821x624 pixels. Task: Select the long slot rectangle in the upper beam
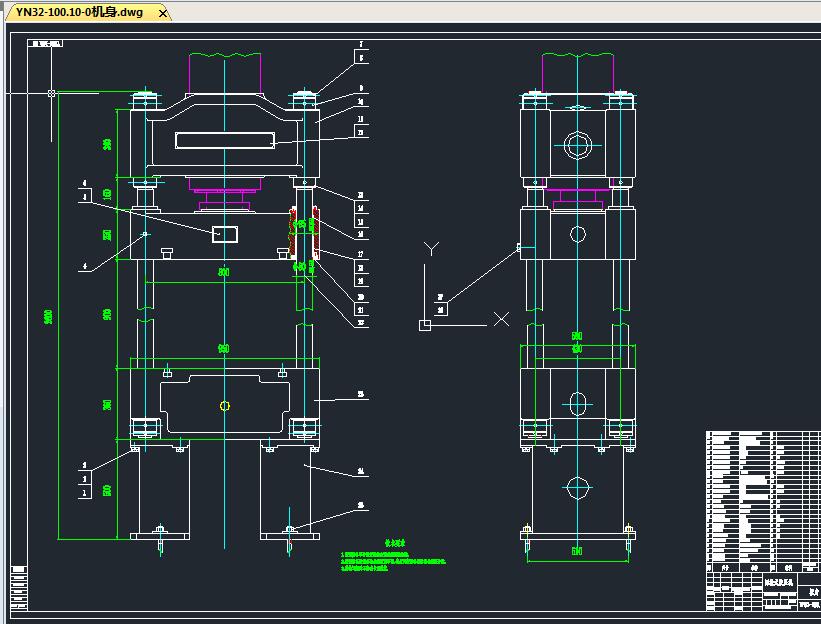coord(225,140)
